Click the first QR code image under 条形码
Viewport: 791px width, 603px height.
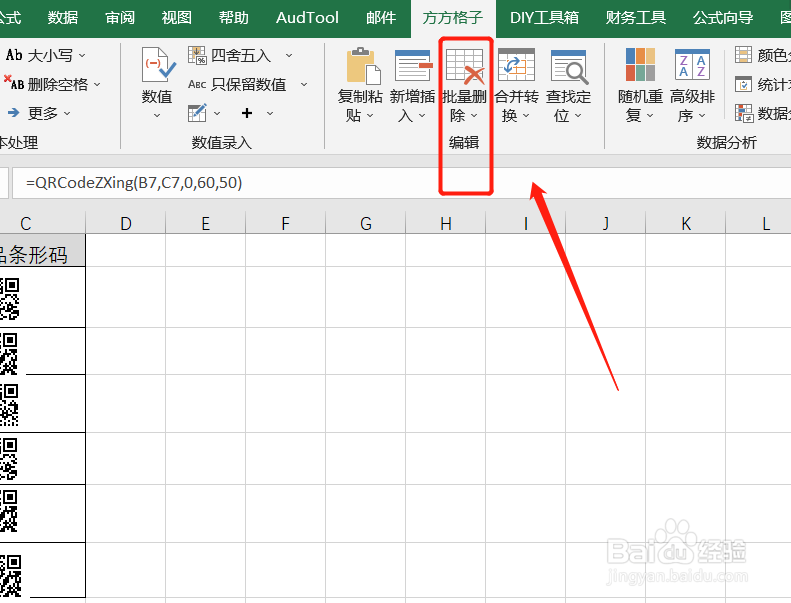[9, 299]
